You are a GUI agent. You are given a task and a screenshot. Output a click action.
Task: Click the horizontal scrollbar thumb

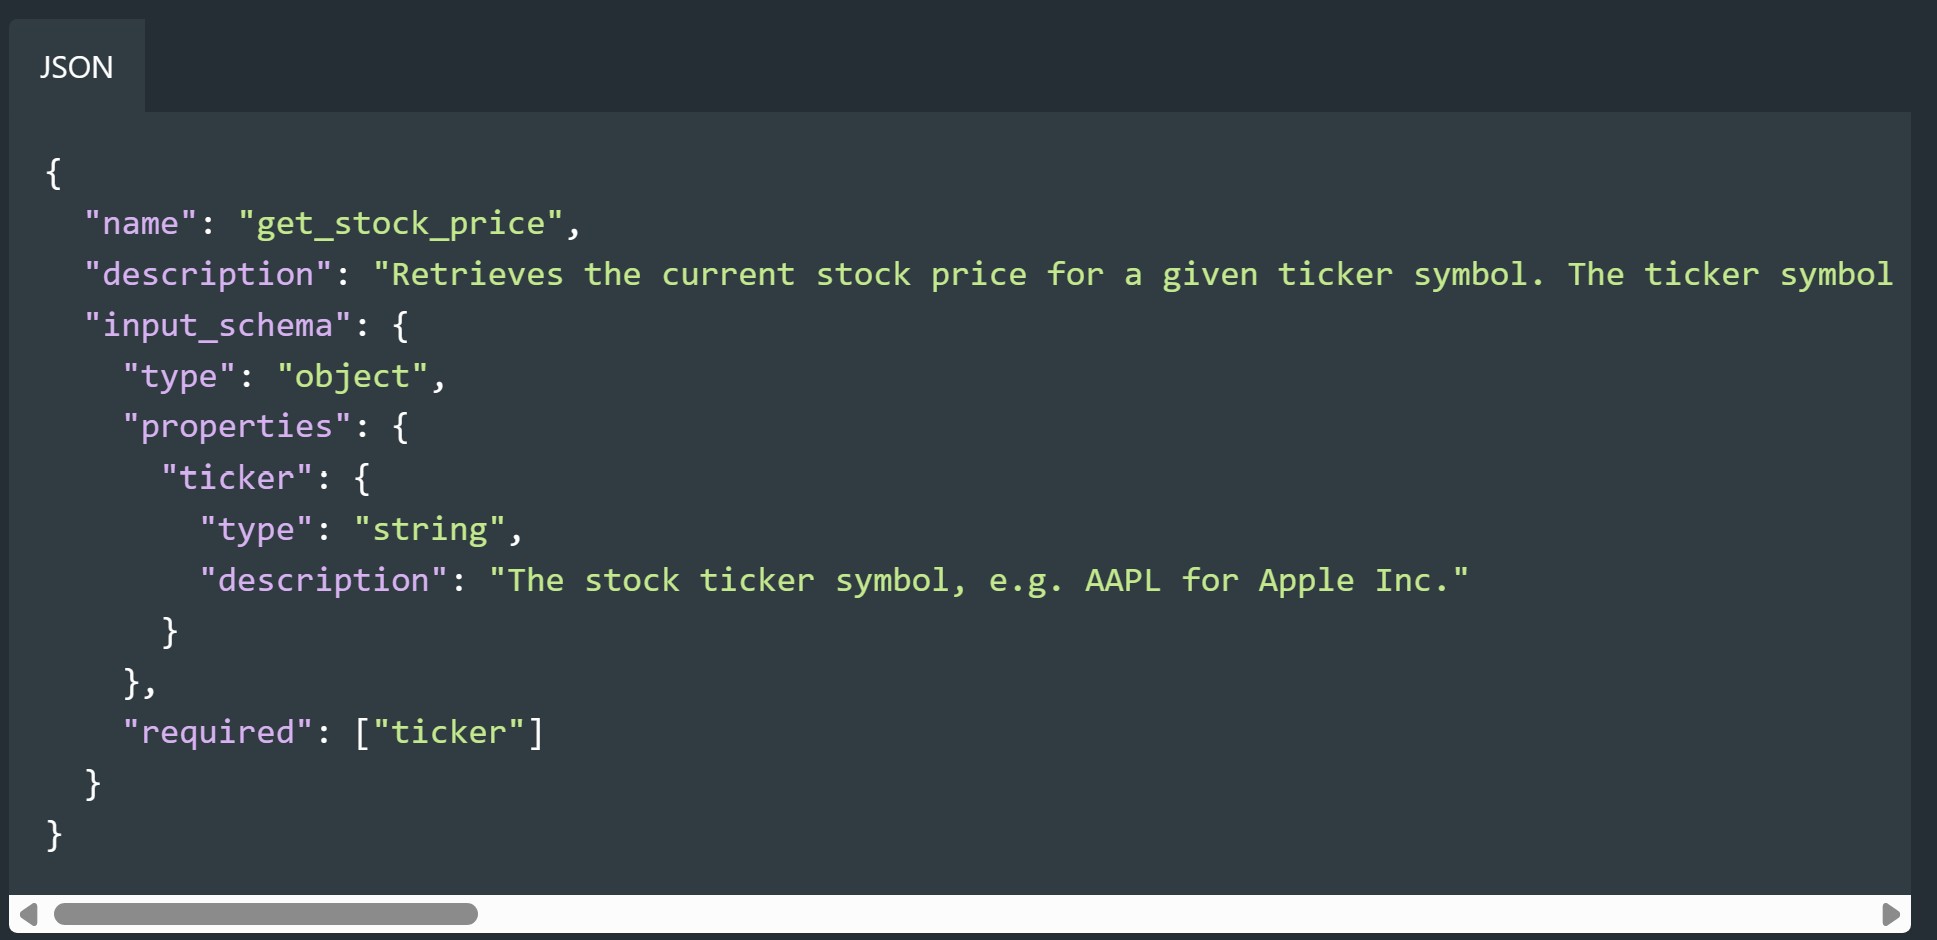(266, 914)
